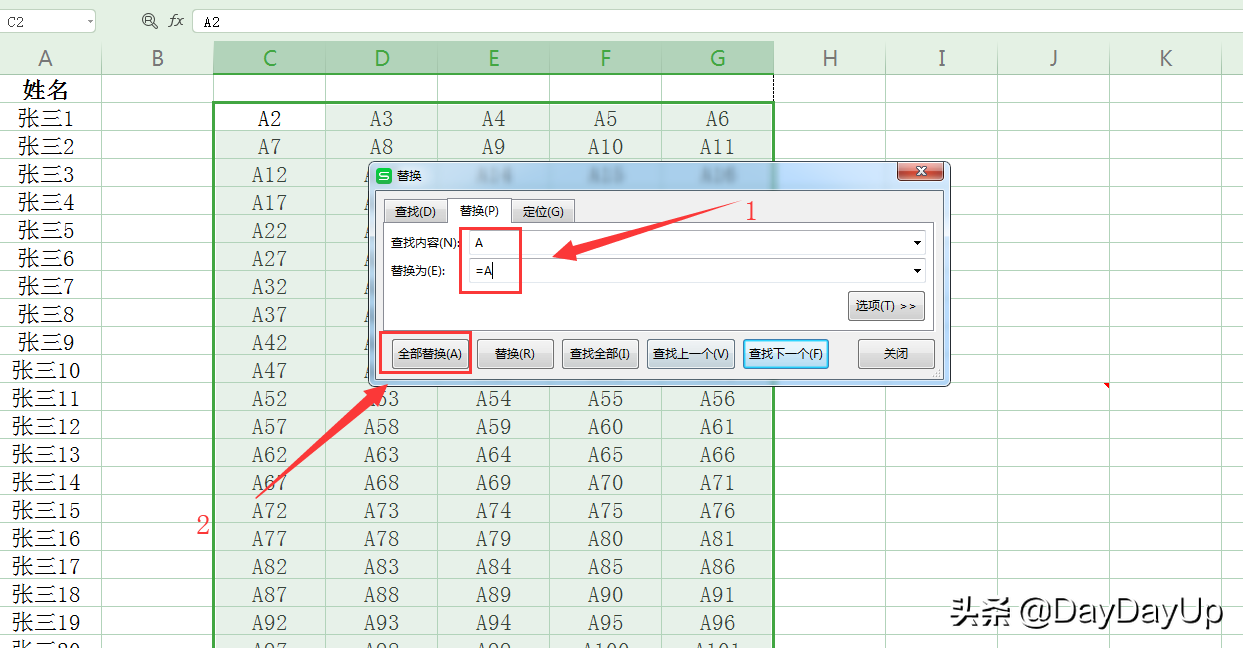The image size is (1243, 648).
Task: Select column A header
Action: click(x=45, y=59)
